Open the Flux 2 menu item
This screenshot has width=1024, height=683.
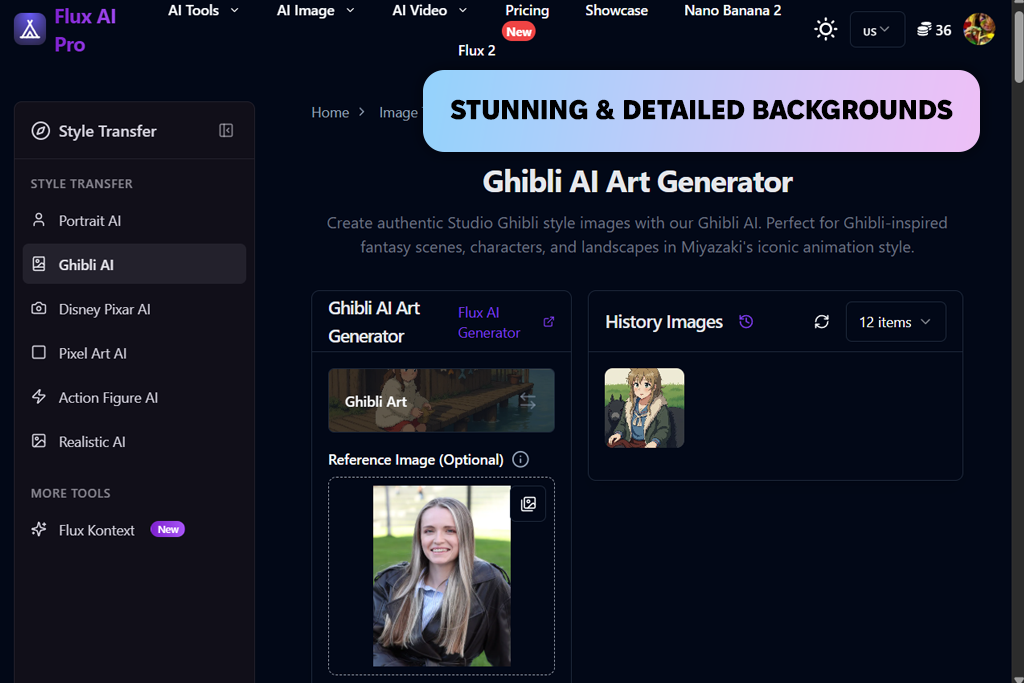pyautogui.click(x=477, y=50)
